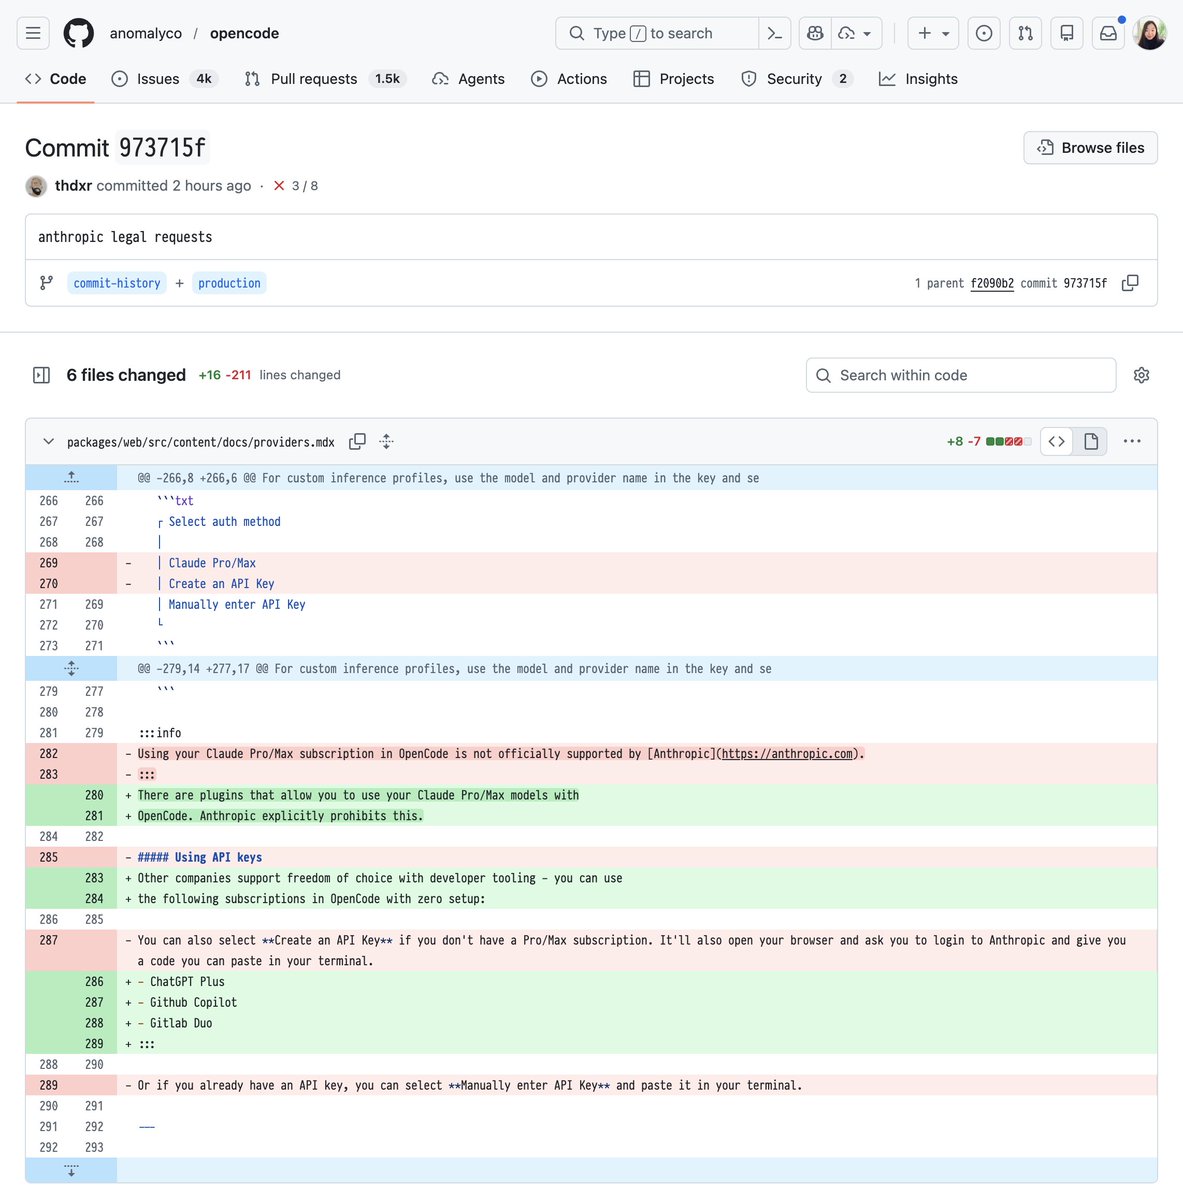Expand lines below line 292
Screen dimensions: 1183x1200
point(71,1170)
